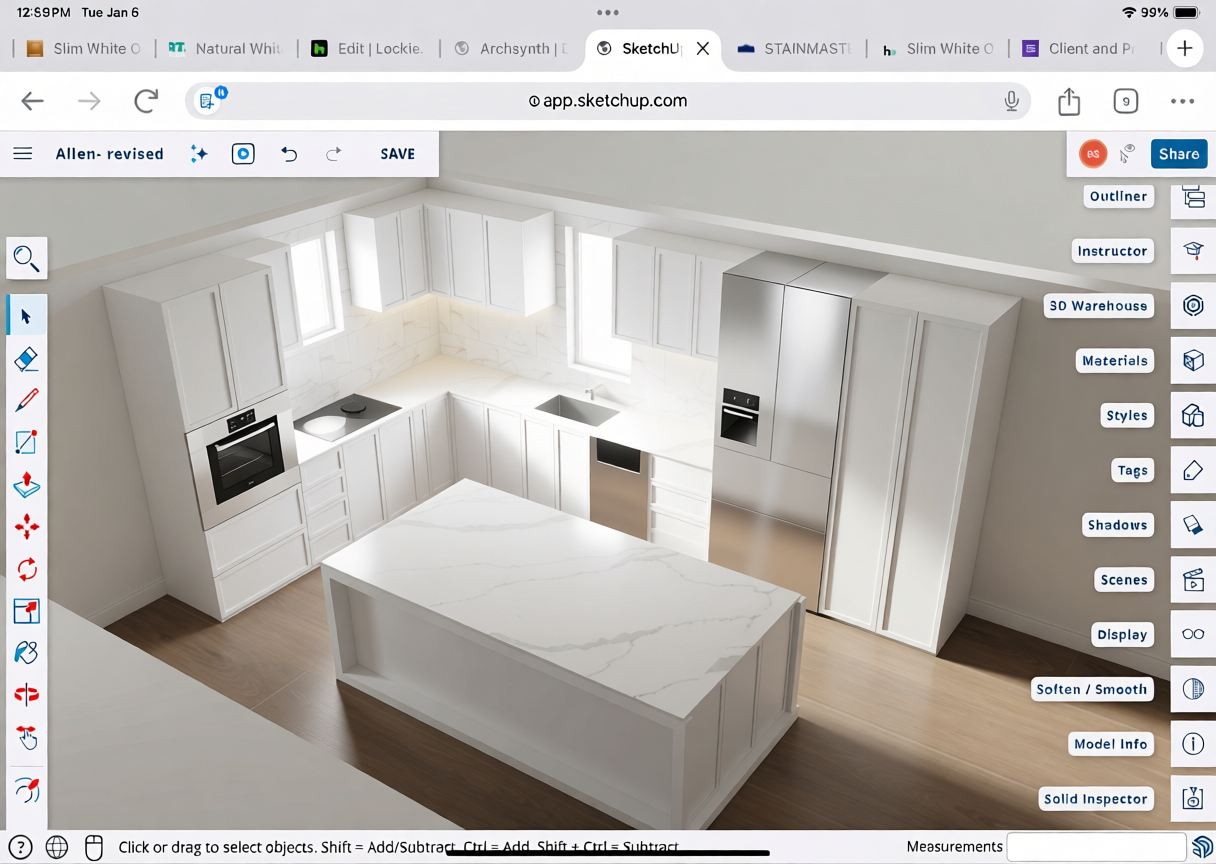Viewport: 1216px width, 864px height.
Task: Select the Eraser tool in left toolbar
Action: pos(27,359)
